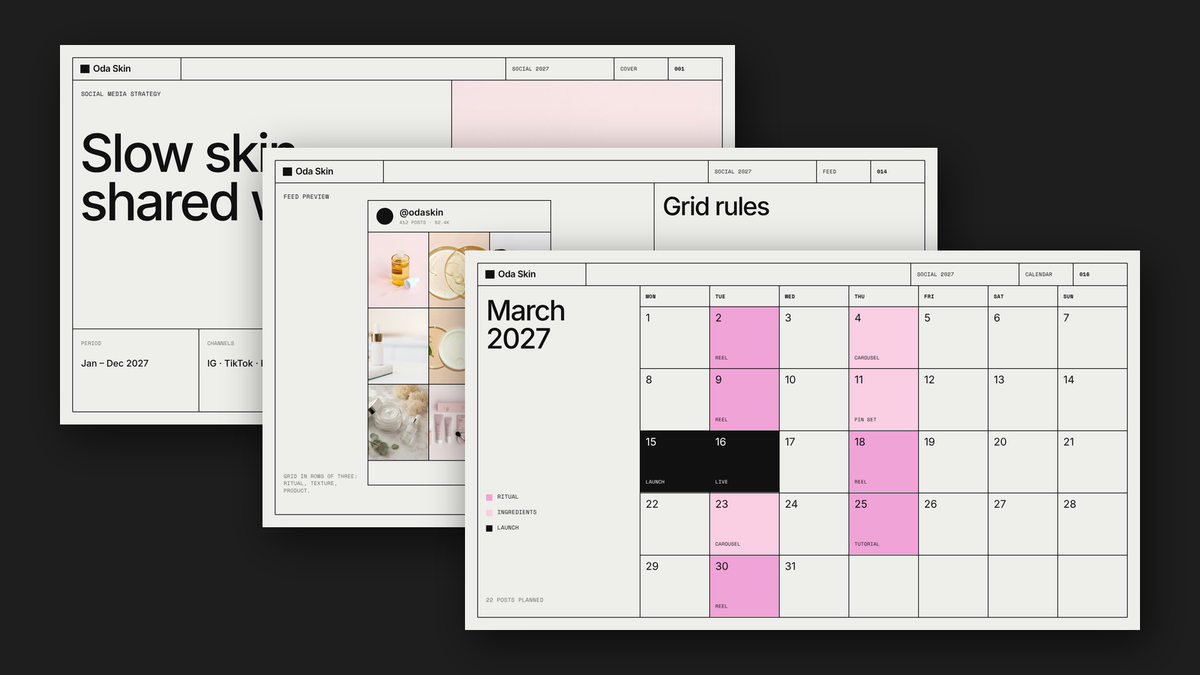Click the "FEED" header label
This screenshot has height=675, width=1200.
point(830,172)
